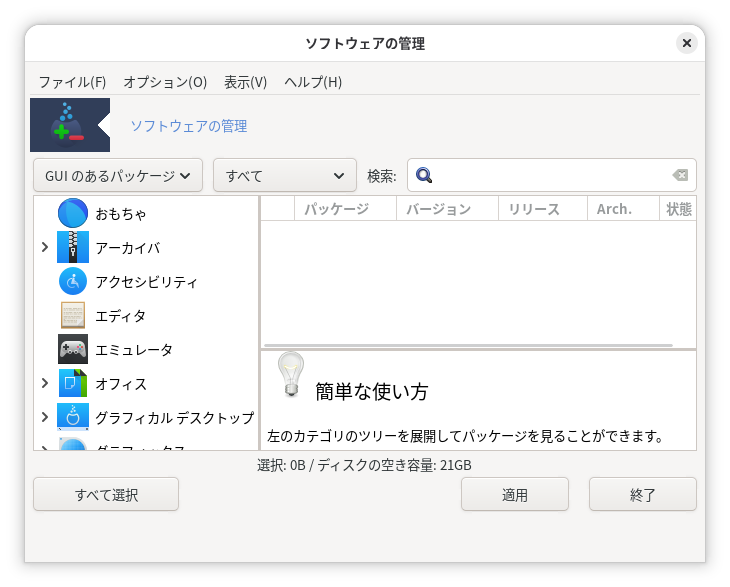Screen dimensions: 730x587
Task: Click the アーカイバ zipper icon
Action: pos(73,247)
